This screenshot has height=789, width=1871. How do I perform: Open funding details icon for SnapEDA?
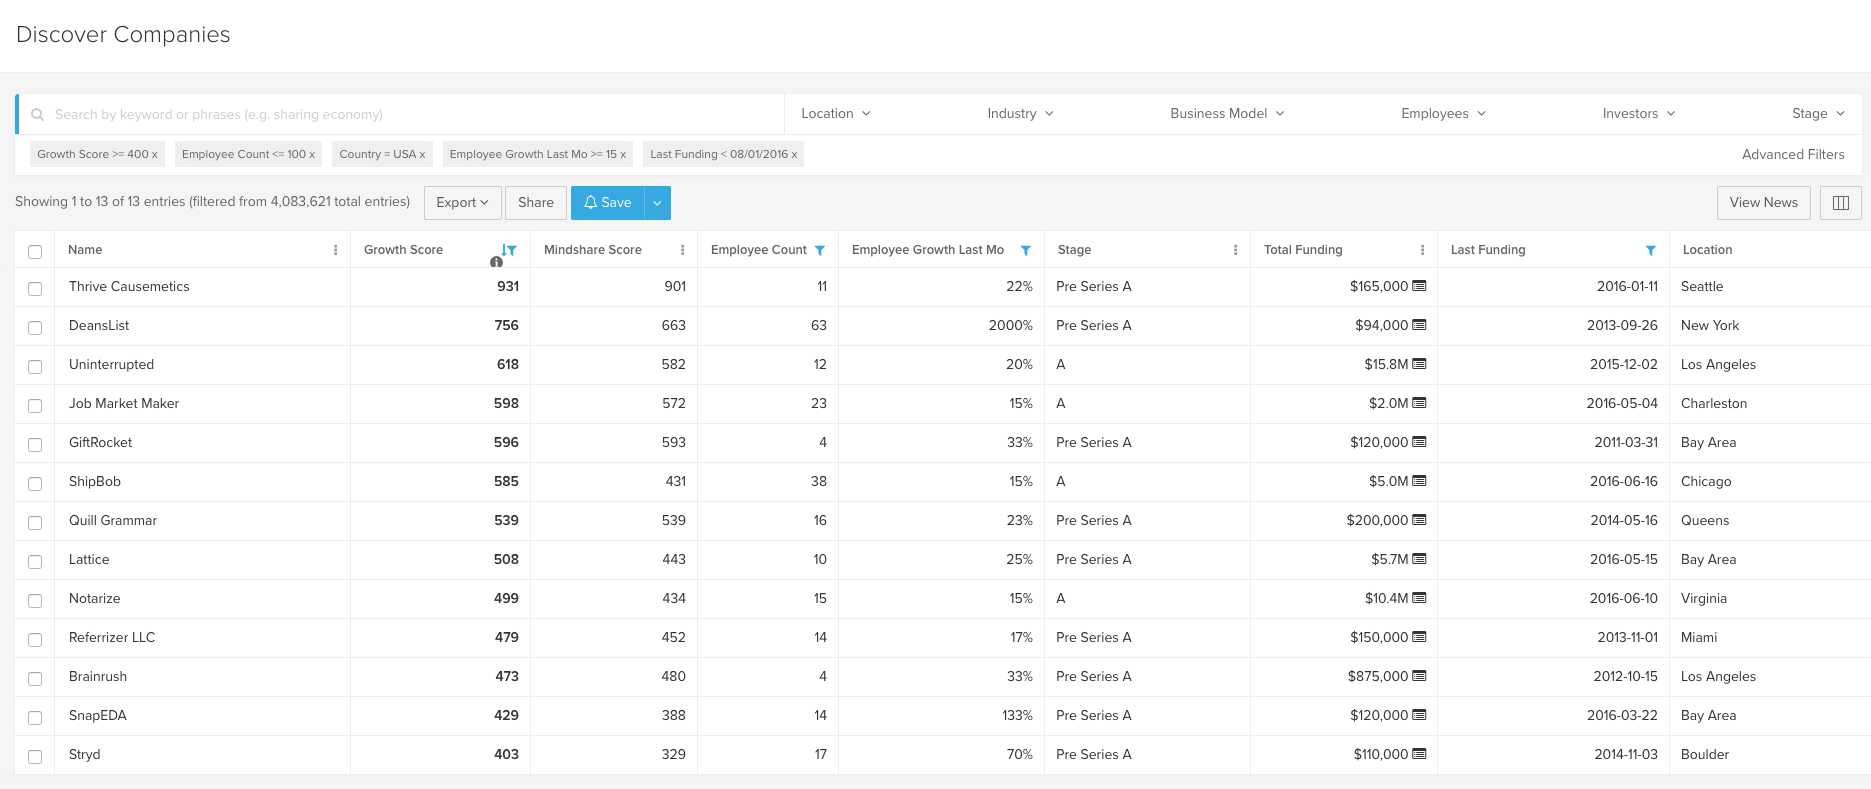1419,715
